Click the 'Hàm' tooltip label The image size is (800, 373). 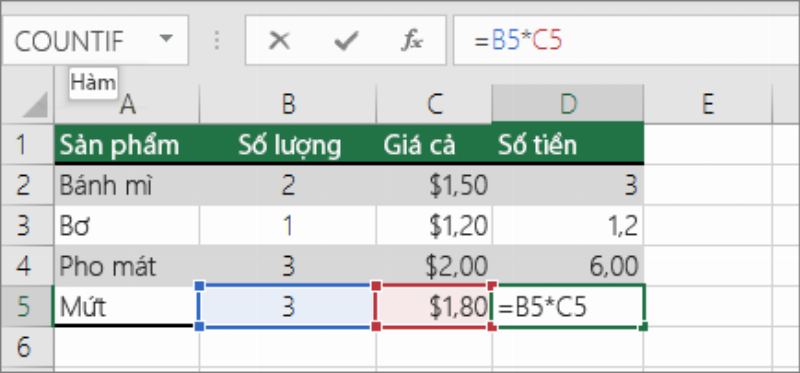pos(93,82)
